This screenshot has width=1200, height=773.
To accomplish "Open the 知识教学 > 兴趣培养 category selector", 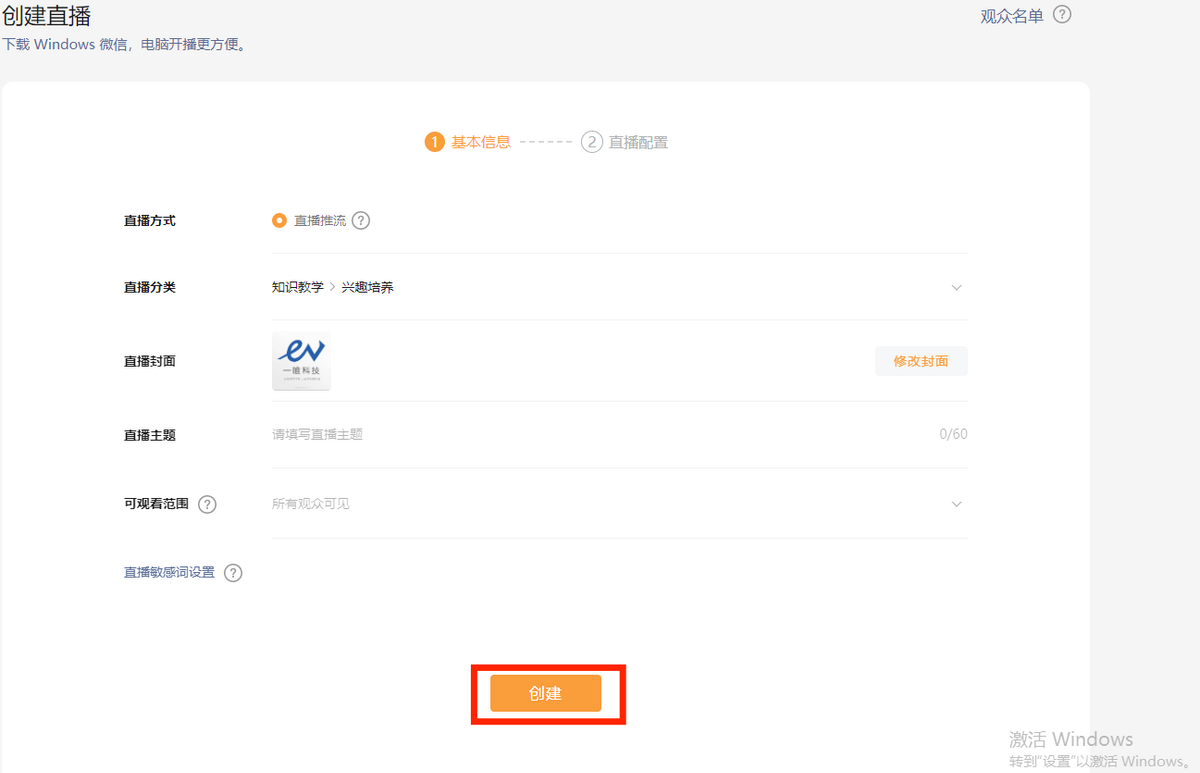I will pos(333,288).
